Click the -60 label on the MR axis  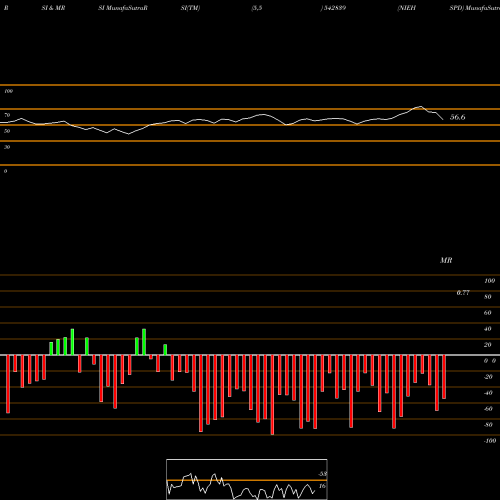(x=488, y=409)
